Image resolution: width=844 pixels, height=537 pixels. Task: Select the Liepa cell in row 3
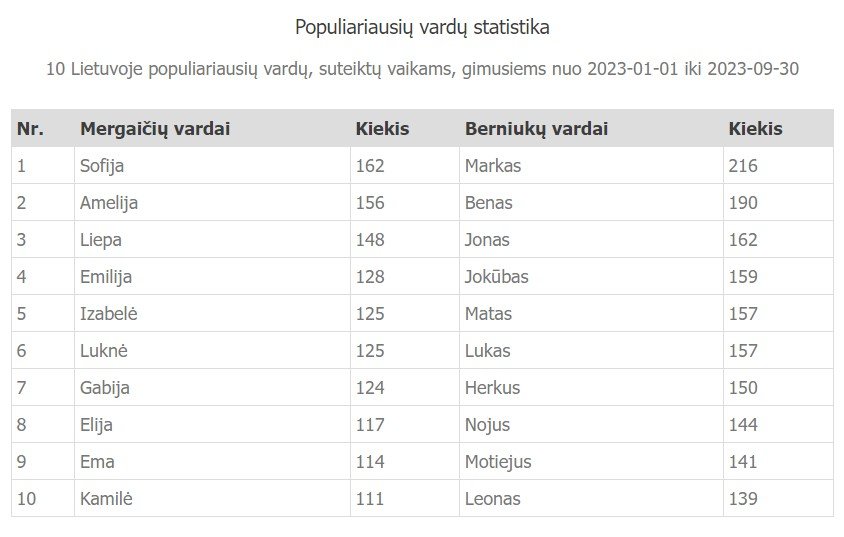click(x=212, y=240)
